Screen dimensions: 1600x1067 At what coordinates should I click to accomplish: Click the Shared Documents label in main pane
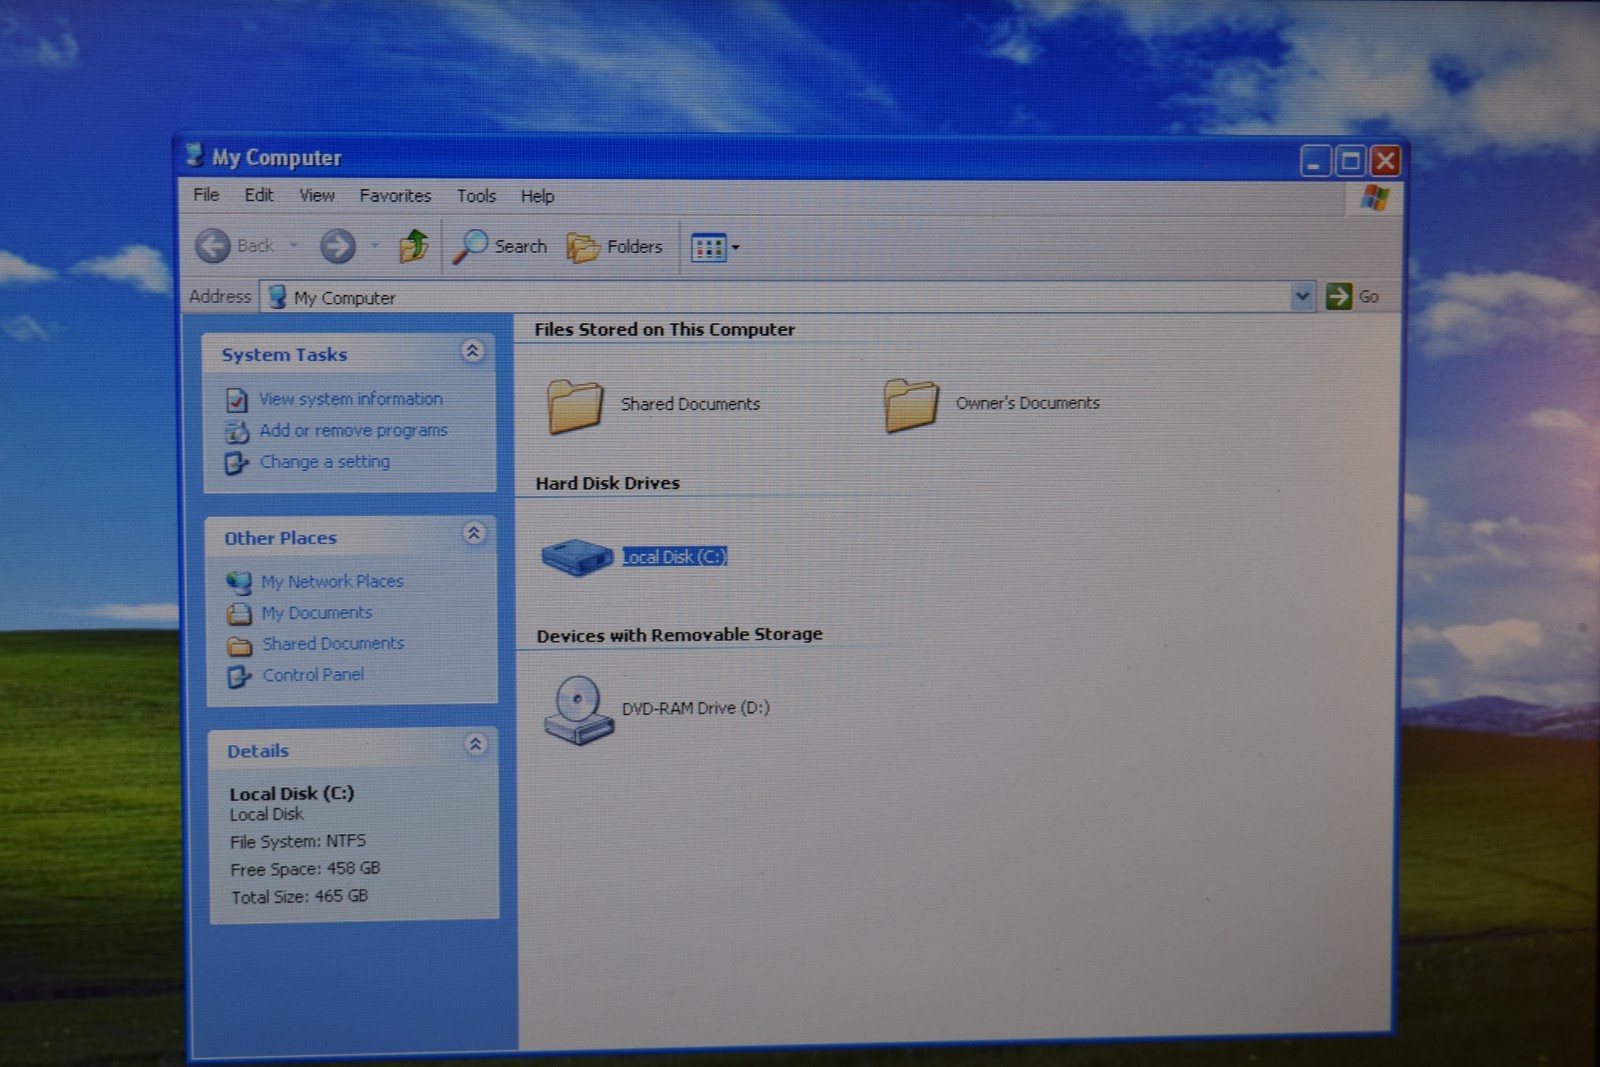click(x=690, y=404)
